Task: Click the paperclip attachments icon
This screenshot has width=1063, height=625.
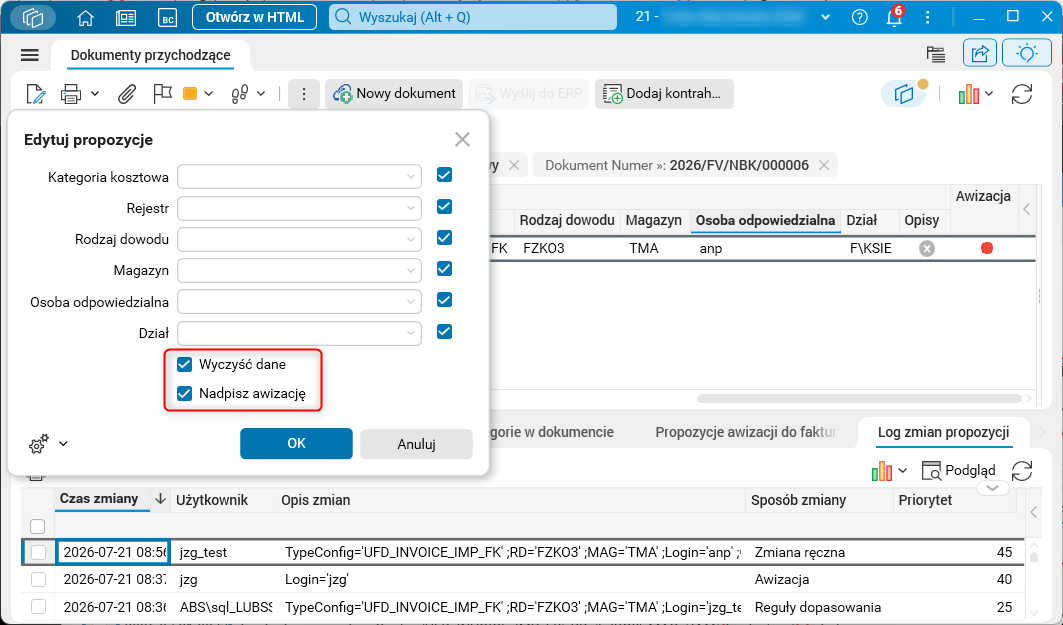Action: (x=126, y=94)
